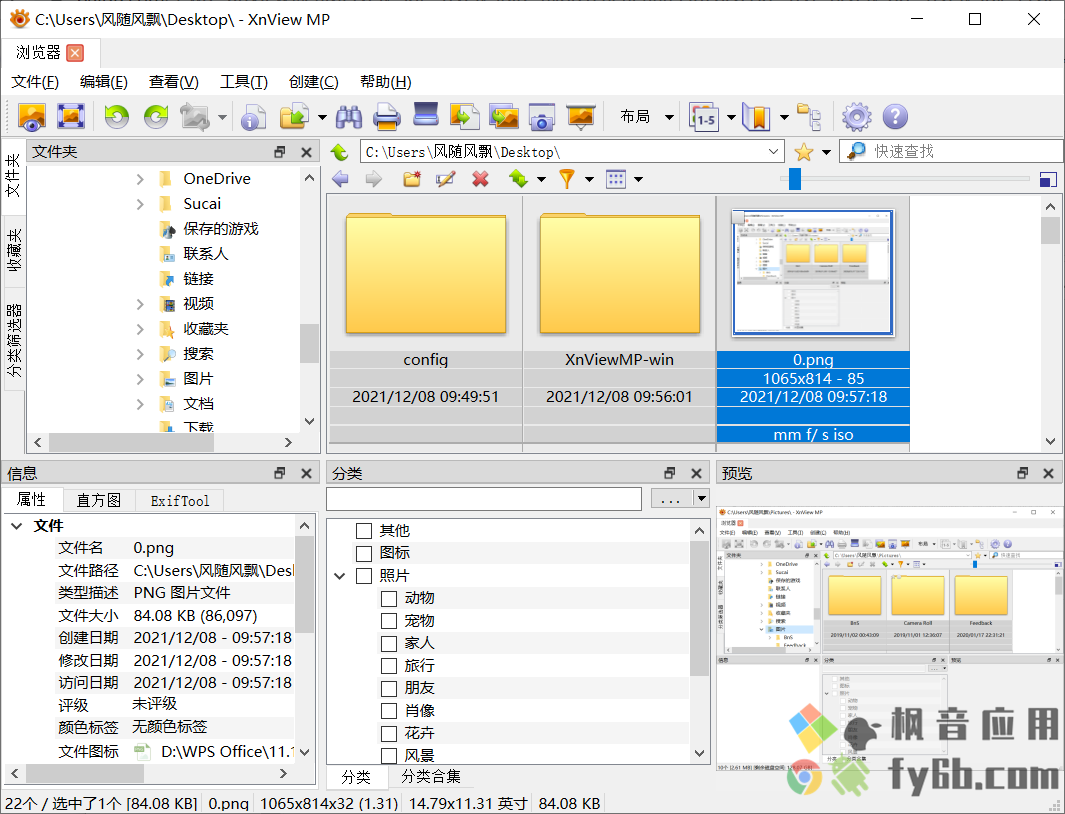Open the favorites star dropdown arrow
This screenshot has height=814, width=1065.
(826, 152)
